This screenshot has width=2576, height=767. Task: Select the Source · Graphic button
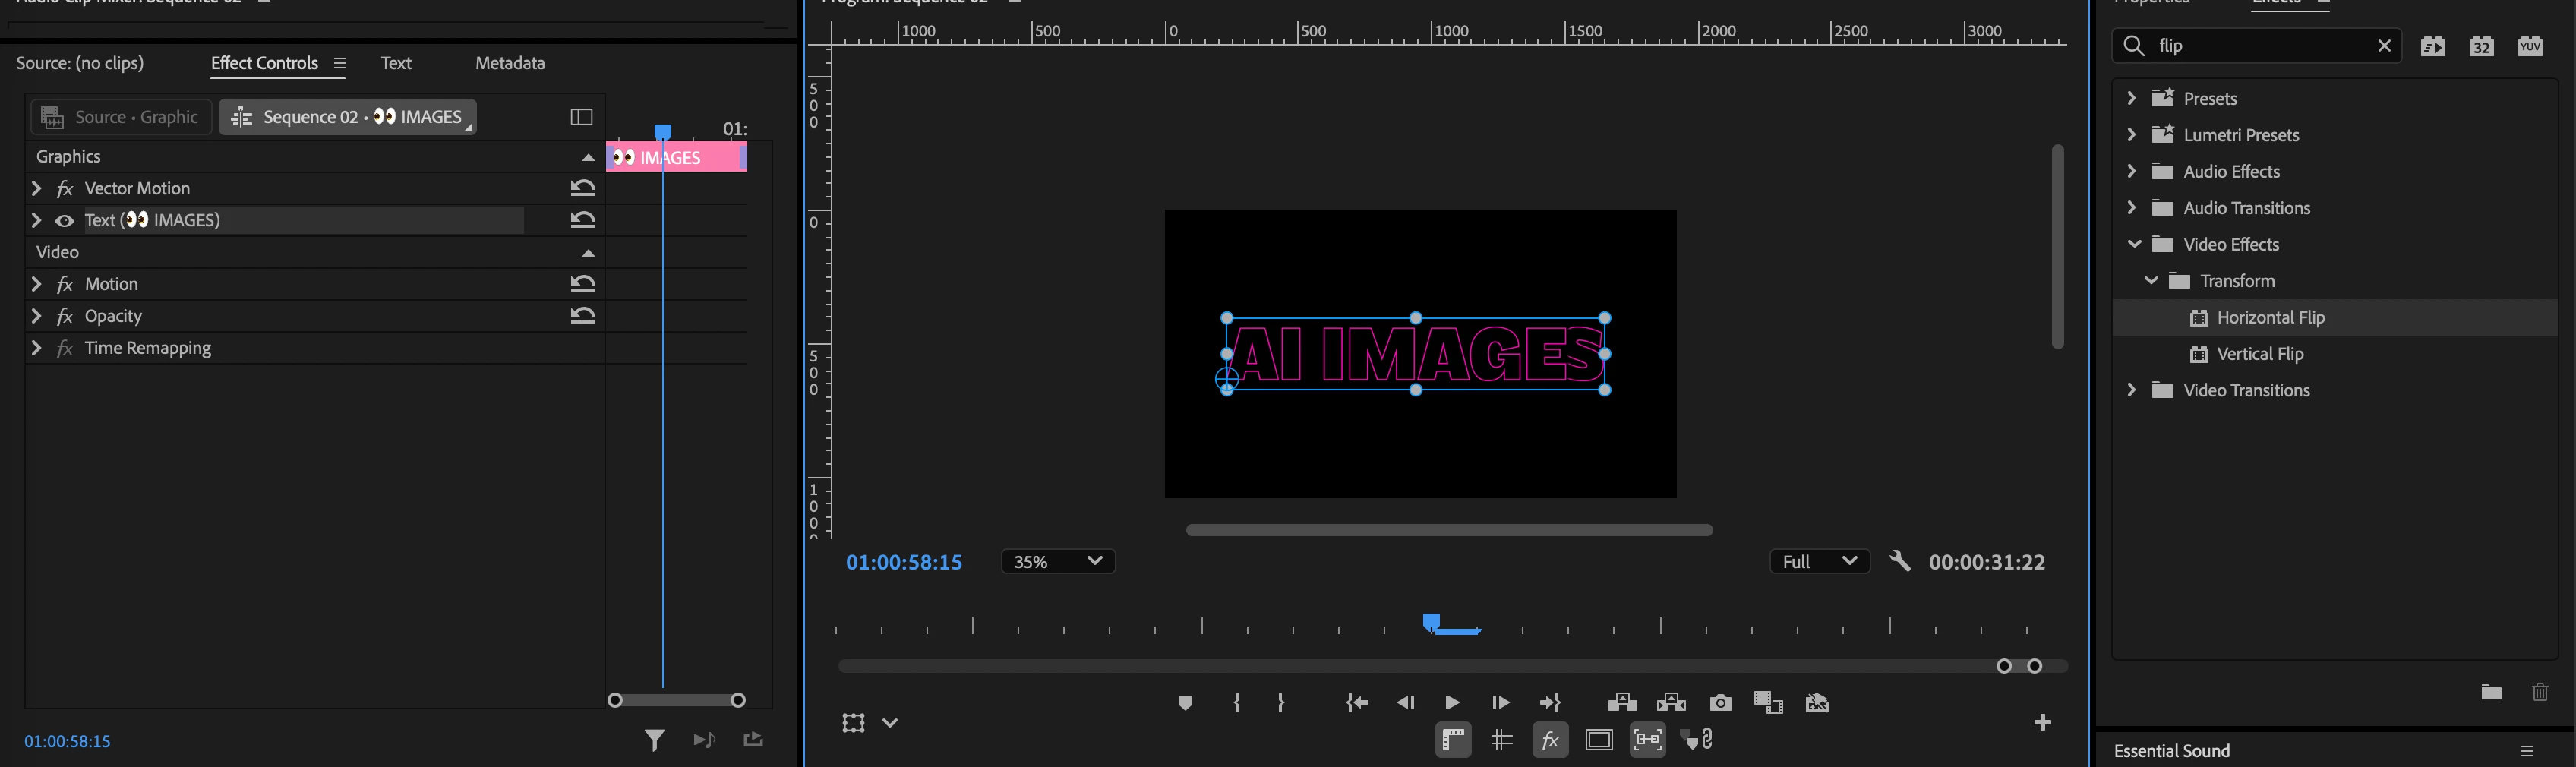(x=121, y=117)
